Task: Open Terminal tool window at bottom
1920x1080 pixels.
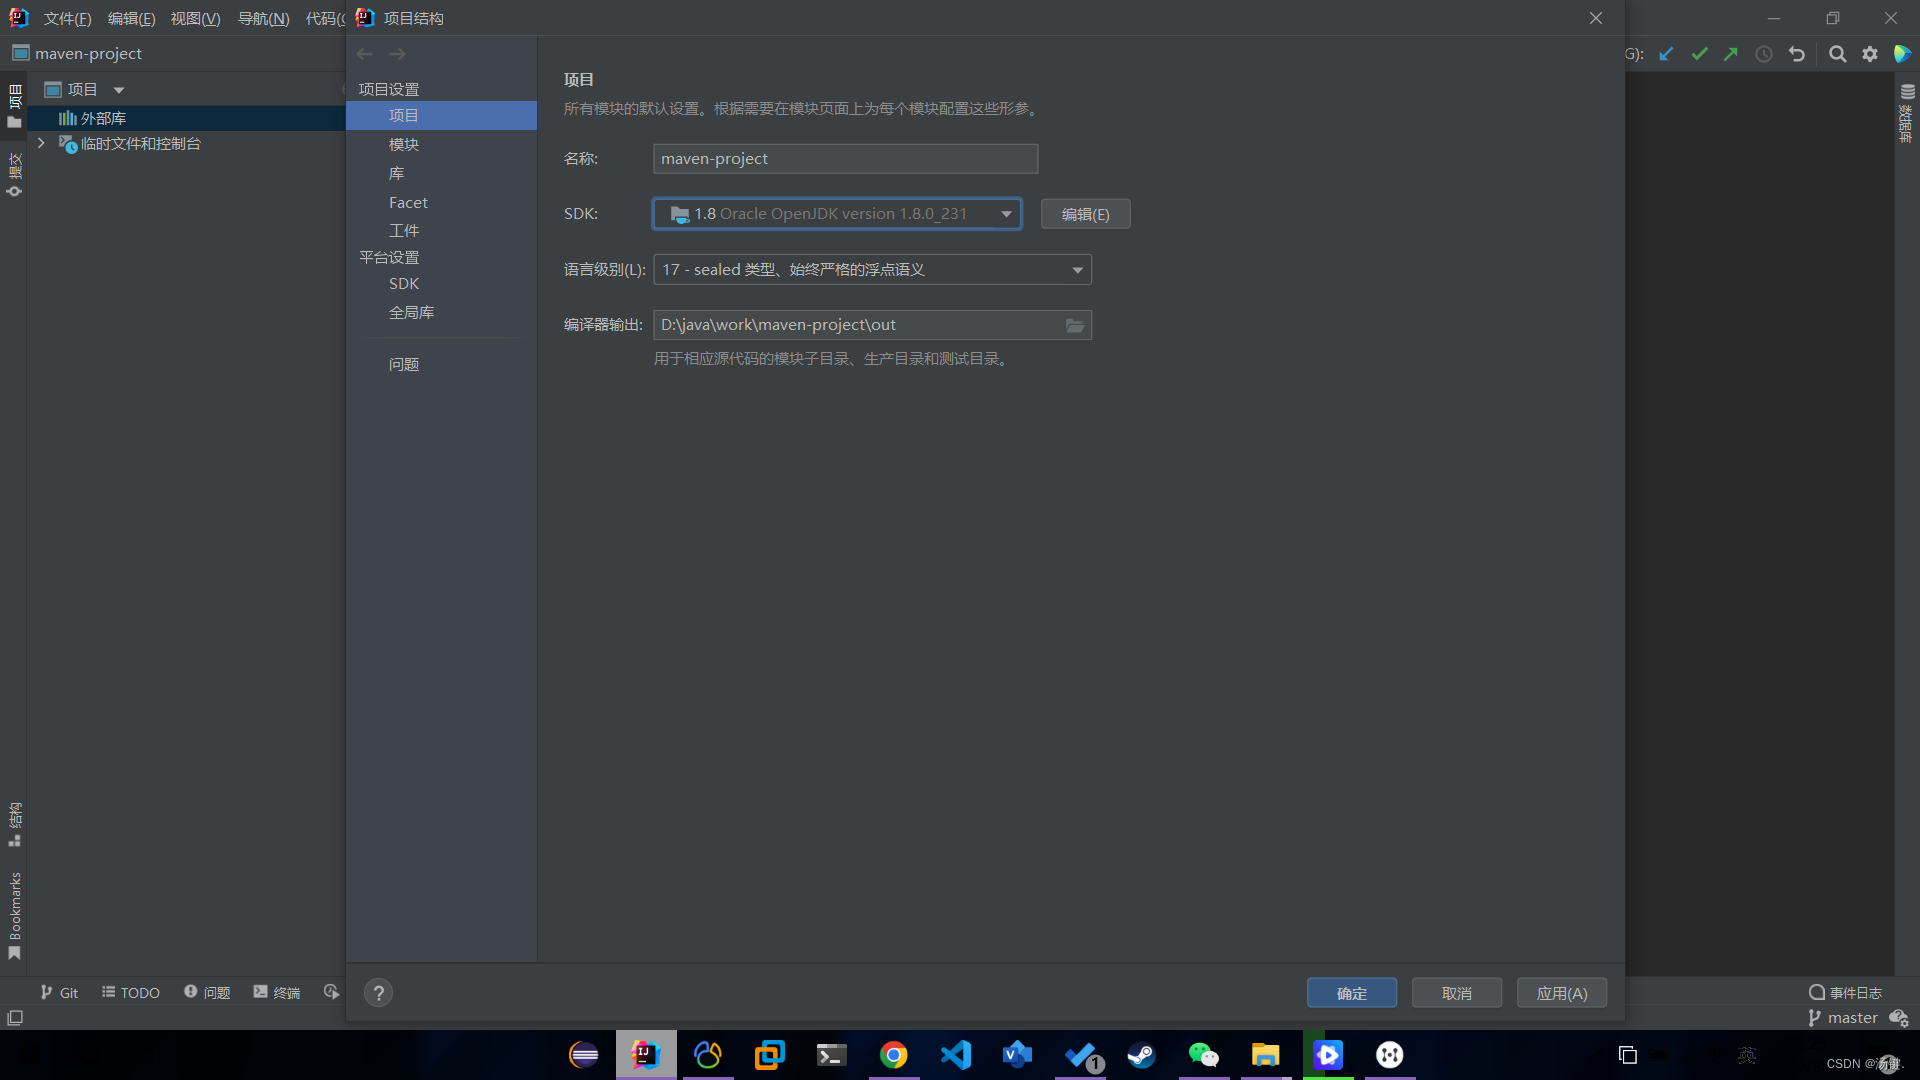Action: (x=277, y=992)
